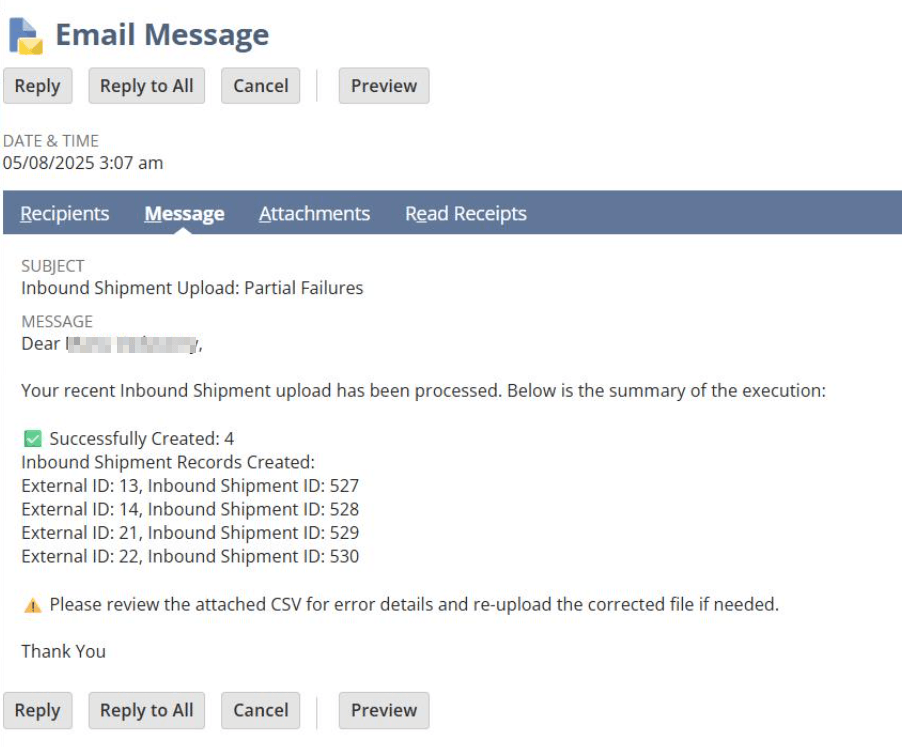Image resolution: width=902 pixels, height=747 pixels.
Task: Click Reply beneath the Thank You line
Action: (x=38, y=710)
